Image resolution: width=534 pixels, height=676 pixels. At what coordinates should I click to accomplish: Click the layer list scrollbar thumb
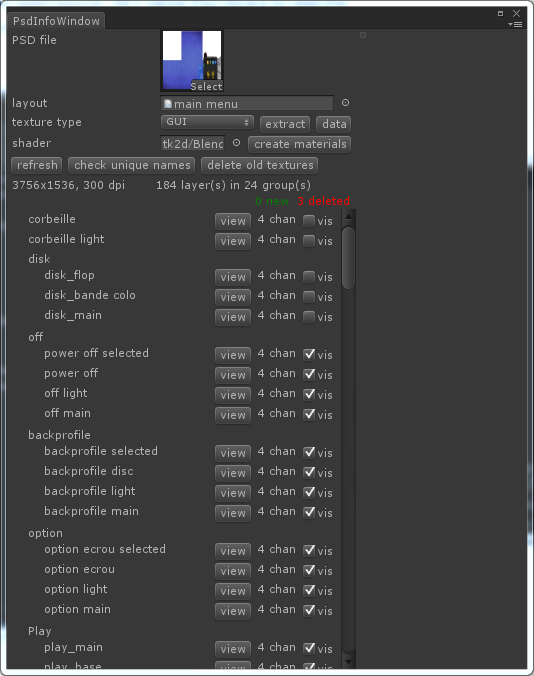pos(348,258)
